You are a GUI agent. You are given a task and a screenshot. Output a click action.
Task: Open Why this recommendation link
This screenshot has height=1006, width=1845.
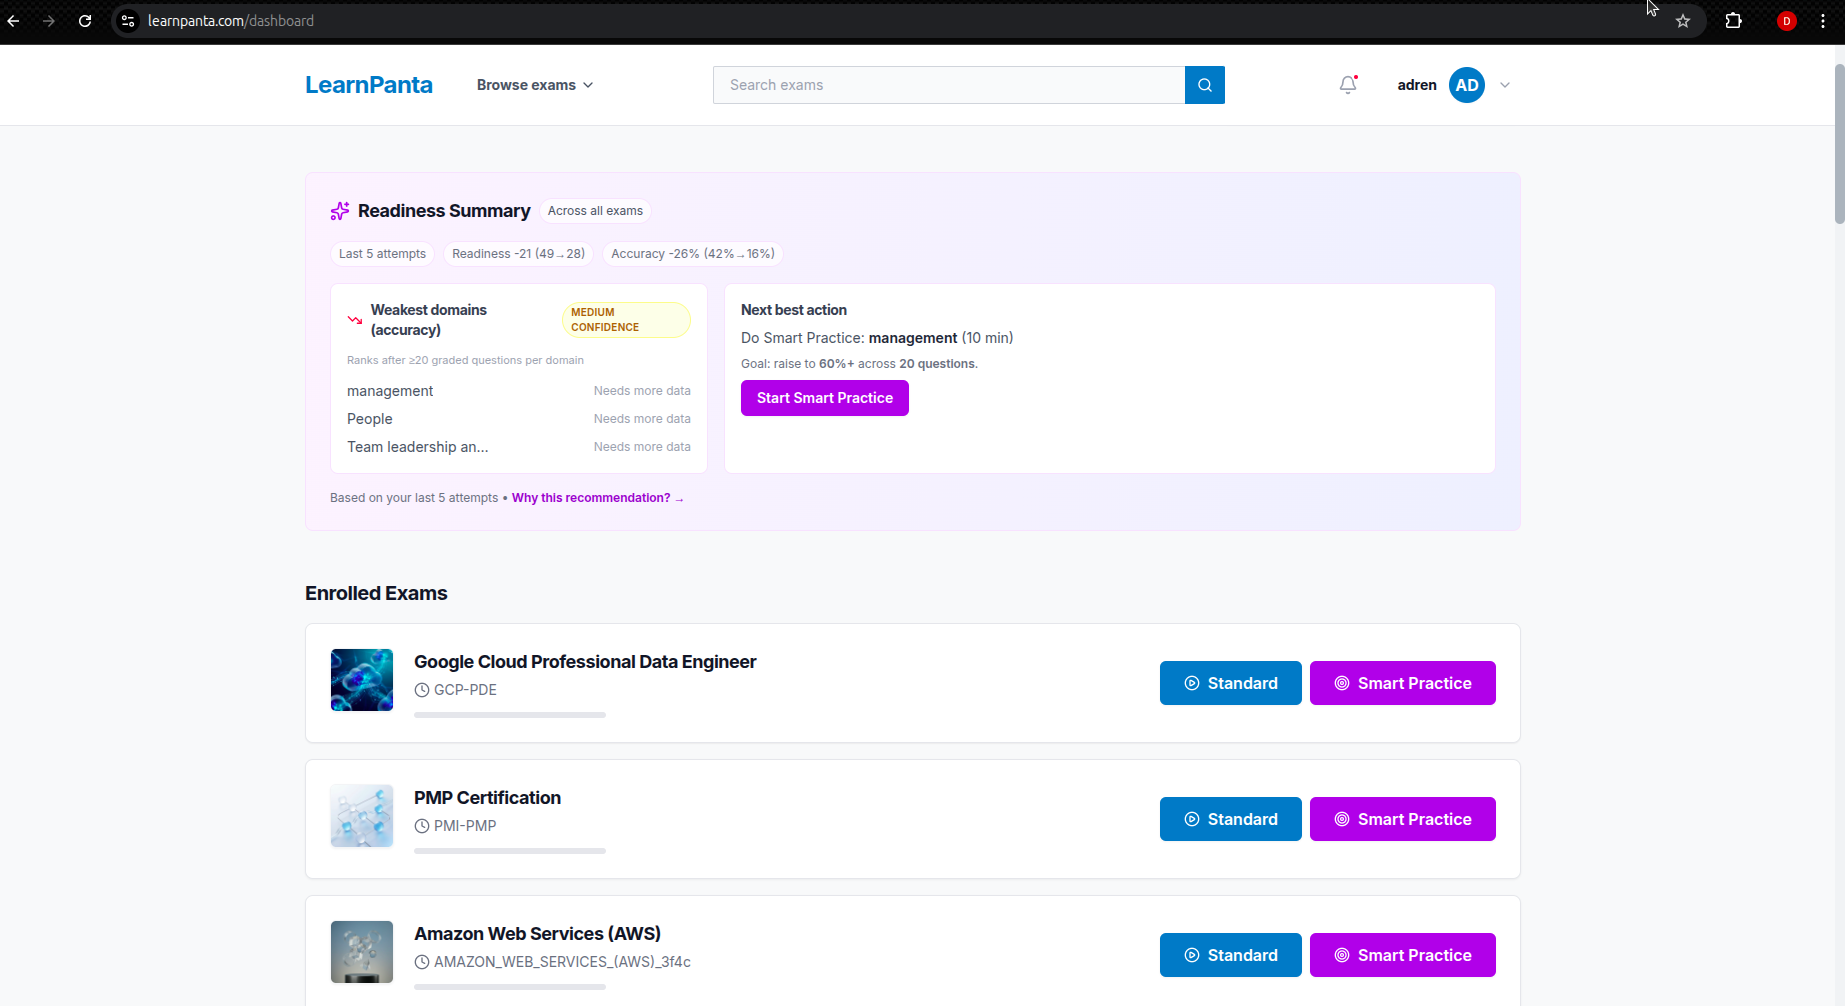598,498
